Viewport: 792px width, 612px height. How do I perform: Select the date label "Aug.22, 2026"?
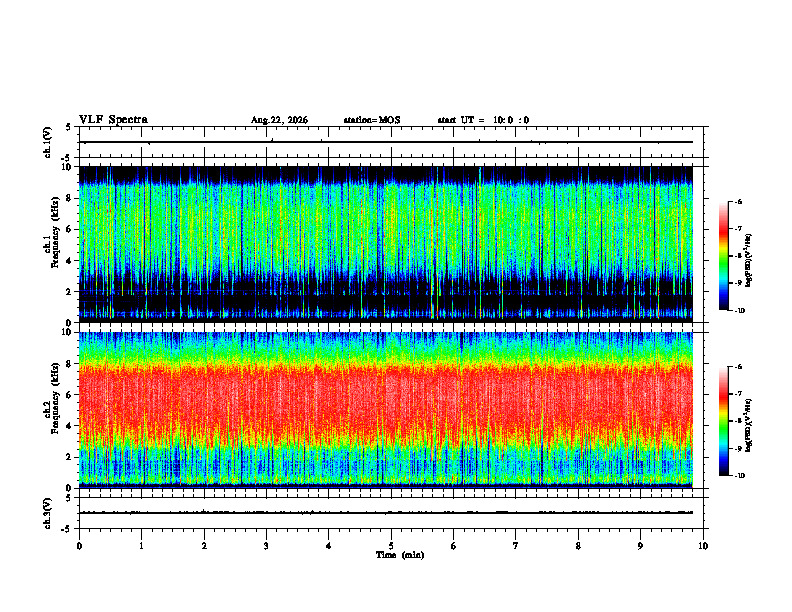coord(279,120)
